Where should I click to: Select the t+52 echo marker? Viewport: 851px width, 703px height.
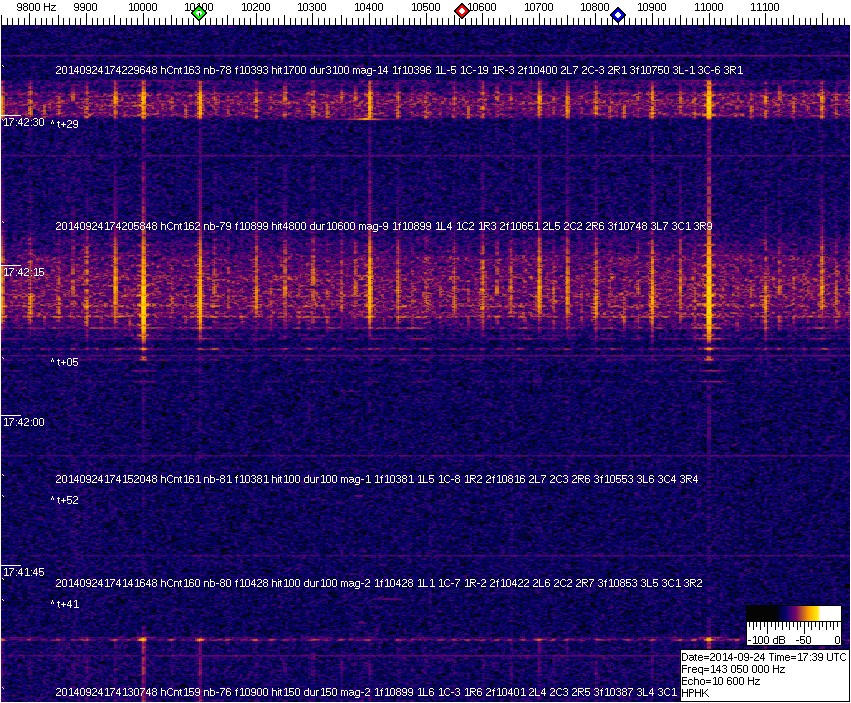click(66, 500)
